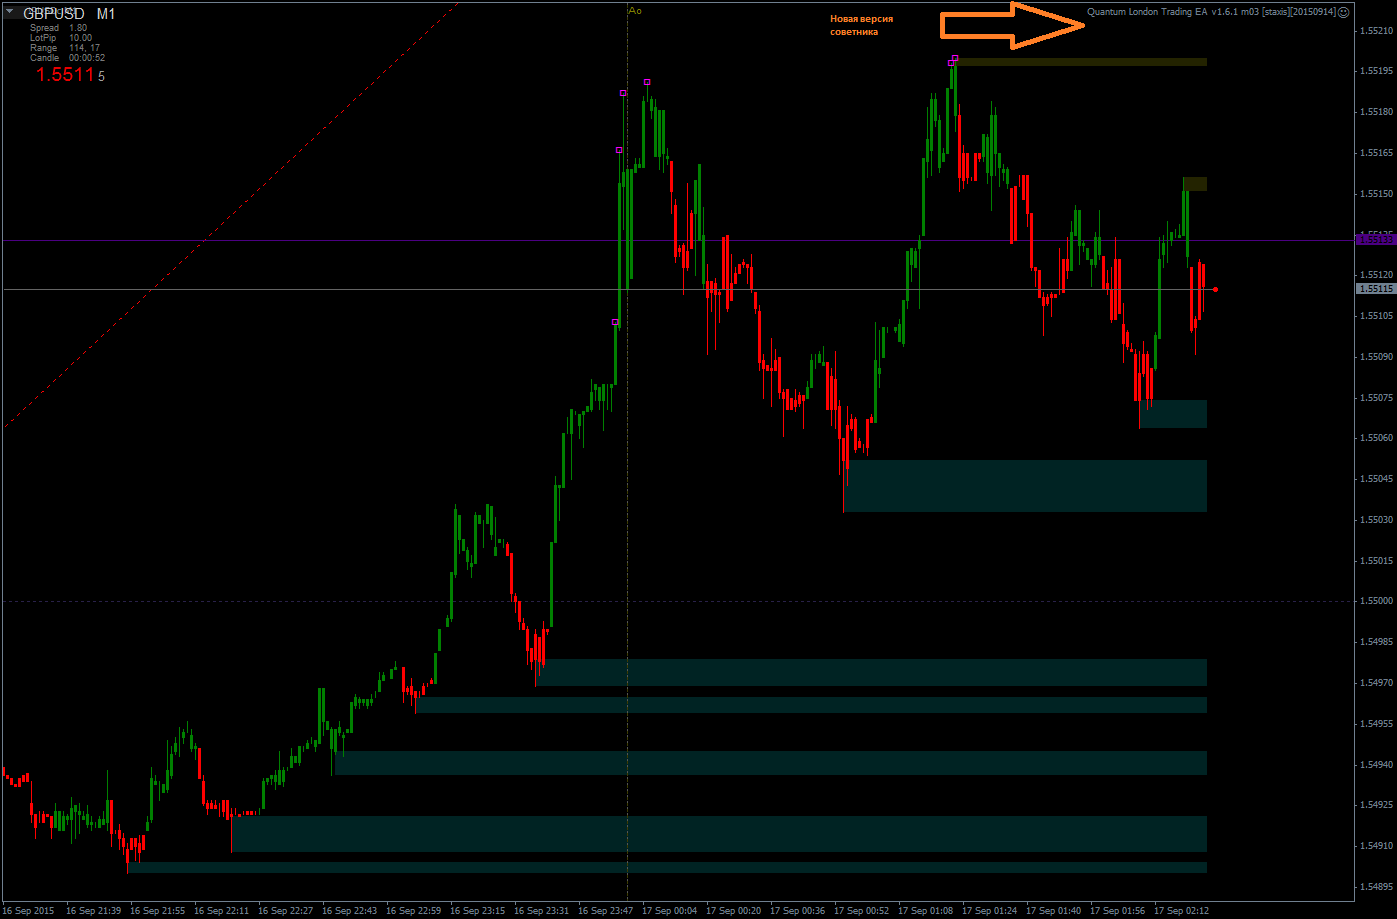Click the 1.55210 price axis label
1397x919 pixels.
[1377, 30]
